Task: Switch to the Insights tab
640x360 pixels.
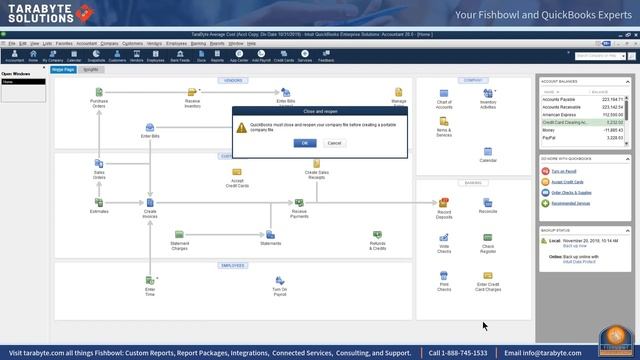Action: 91,70
